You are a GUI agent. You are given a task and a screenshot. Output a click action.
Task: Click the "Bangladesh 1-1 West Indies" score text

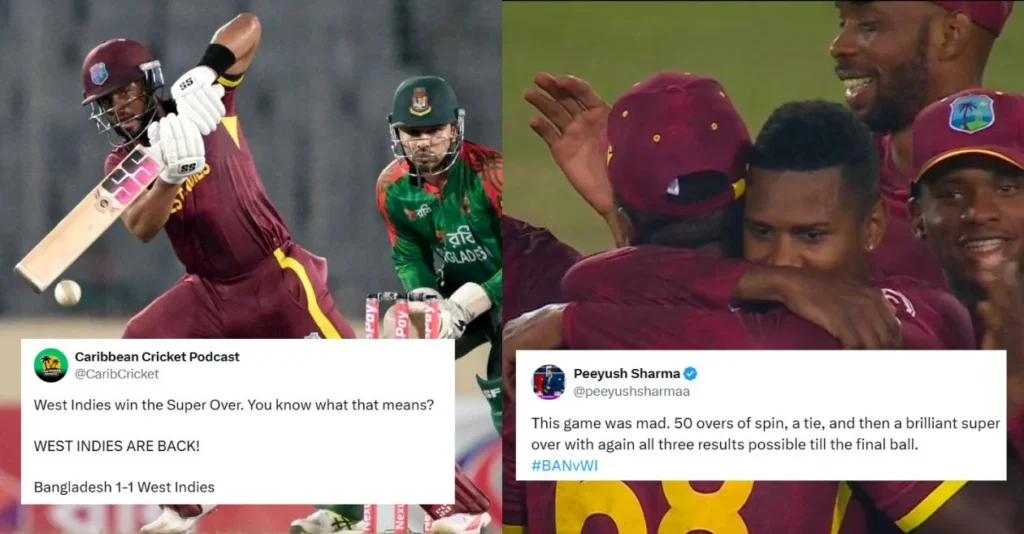pyautogui.click(x=124, y=487)
